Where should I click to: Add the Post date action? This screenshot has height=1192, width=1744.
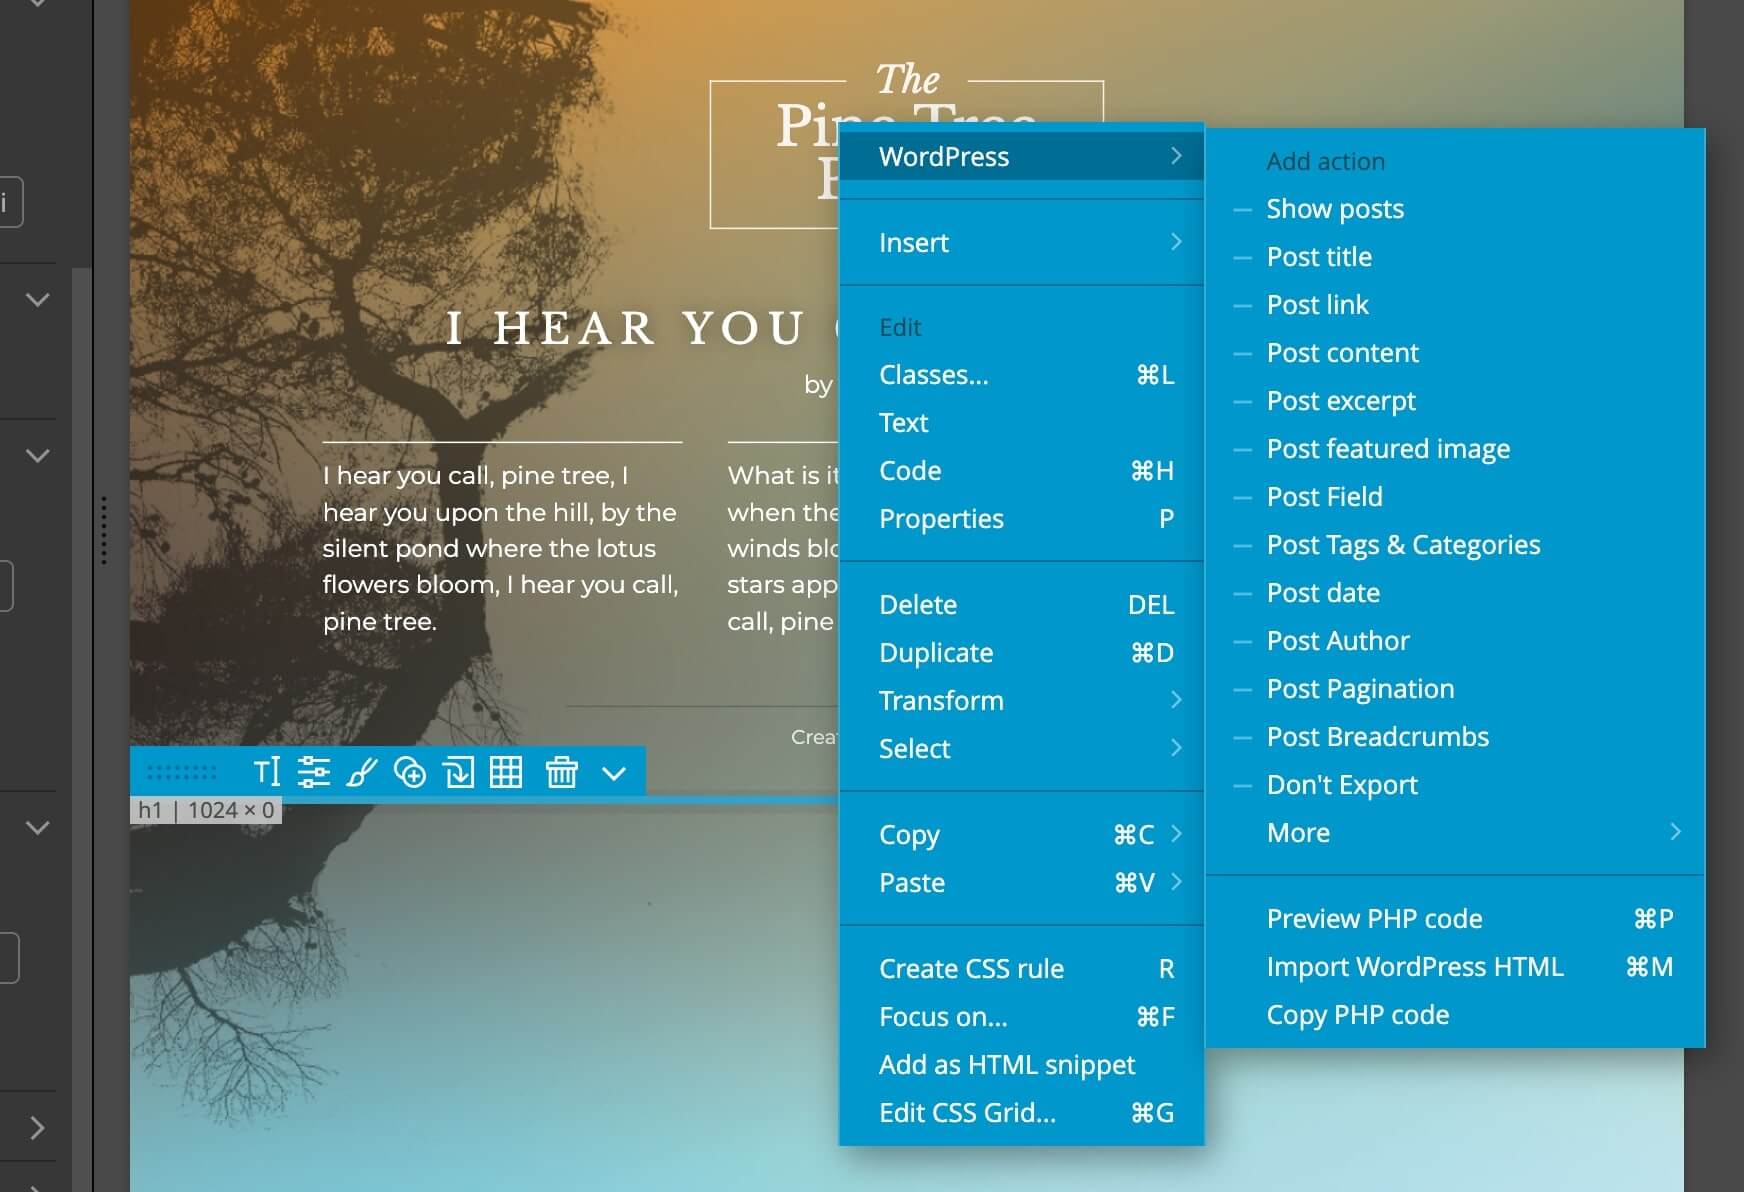[1455, 592]
